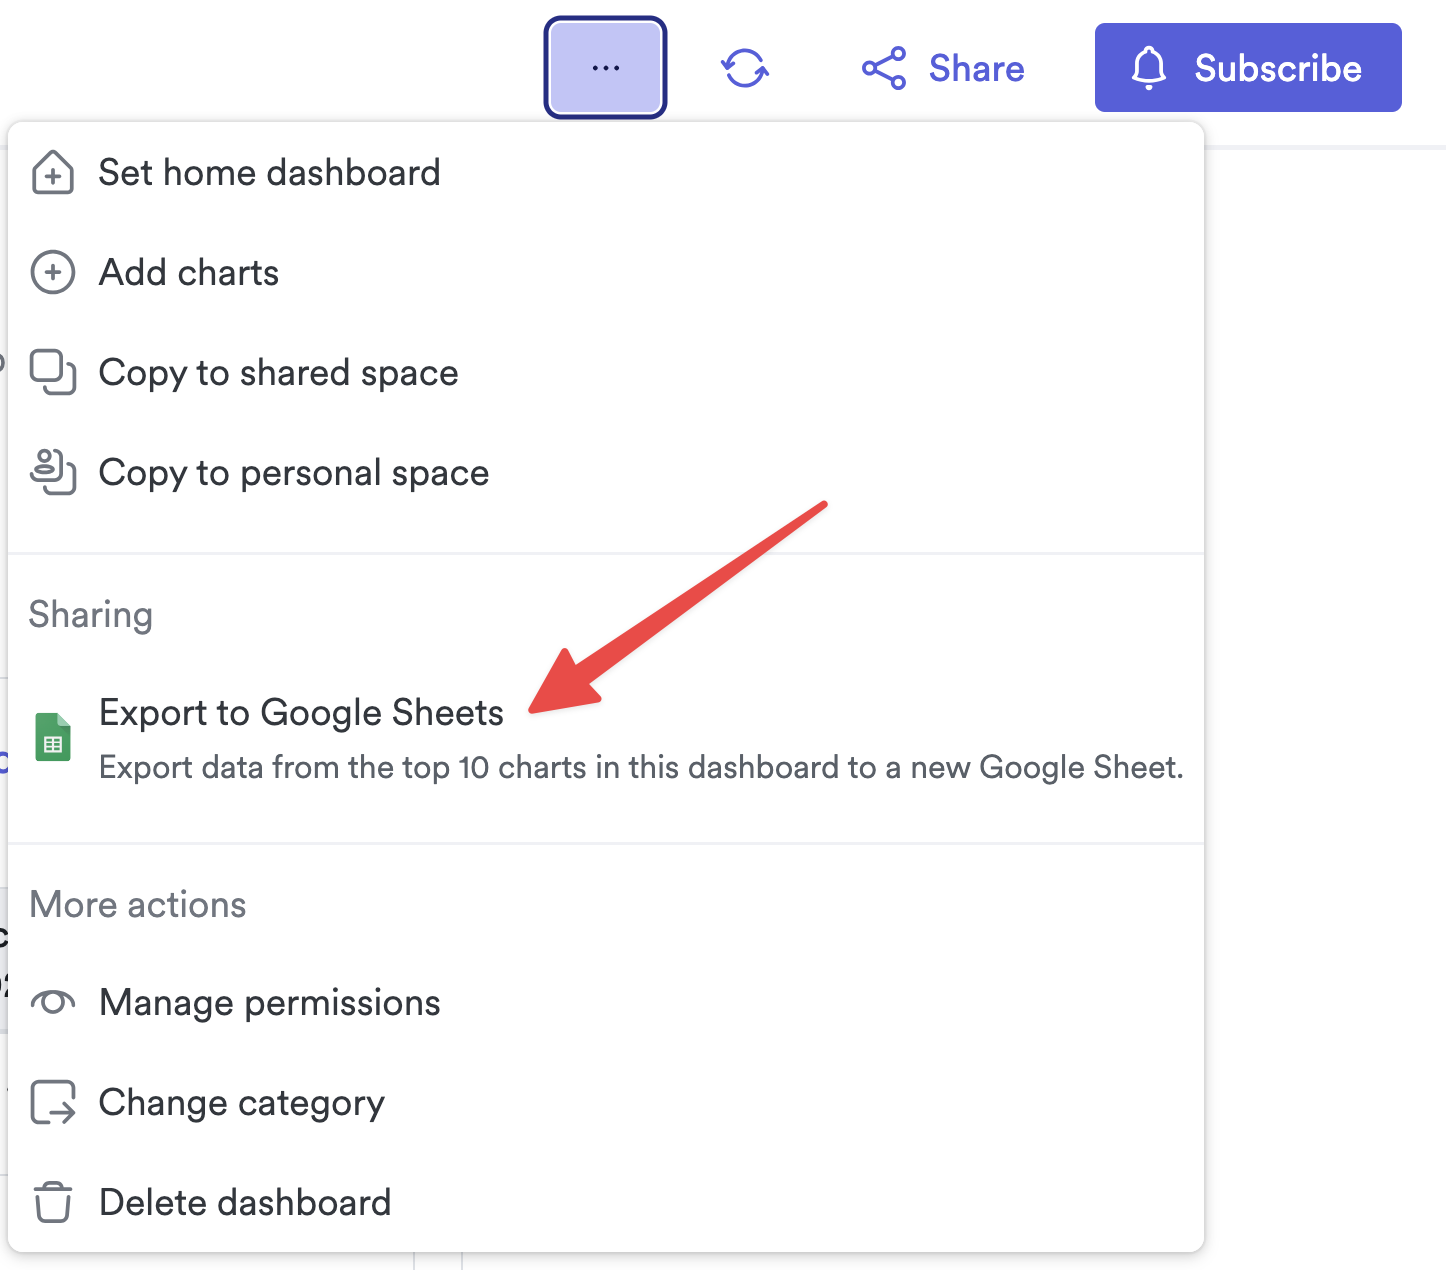The height and width of the screenshot is (1270, 1448).
Task: Click the plus icon beside Add charts
Action: click(52, 272)
